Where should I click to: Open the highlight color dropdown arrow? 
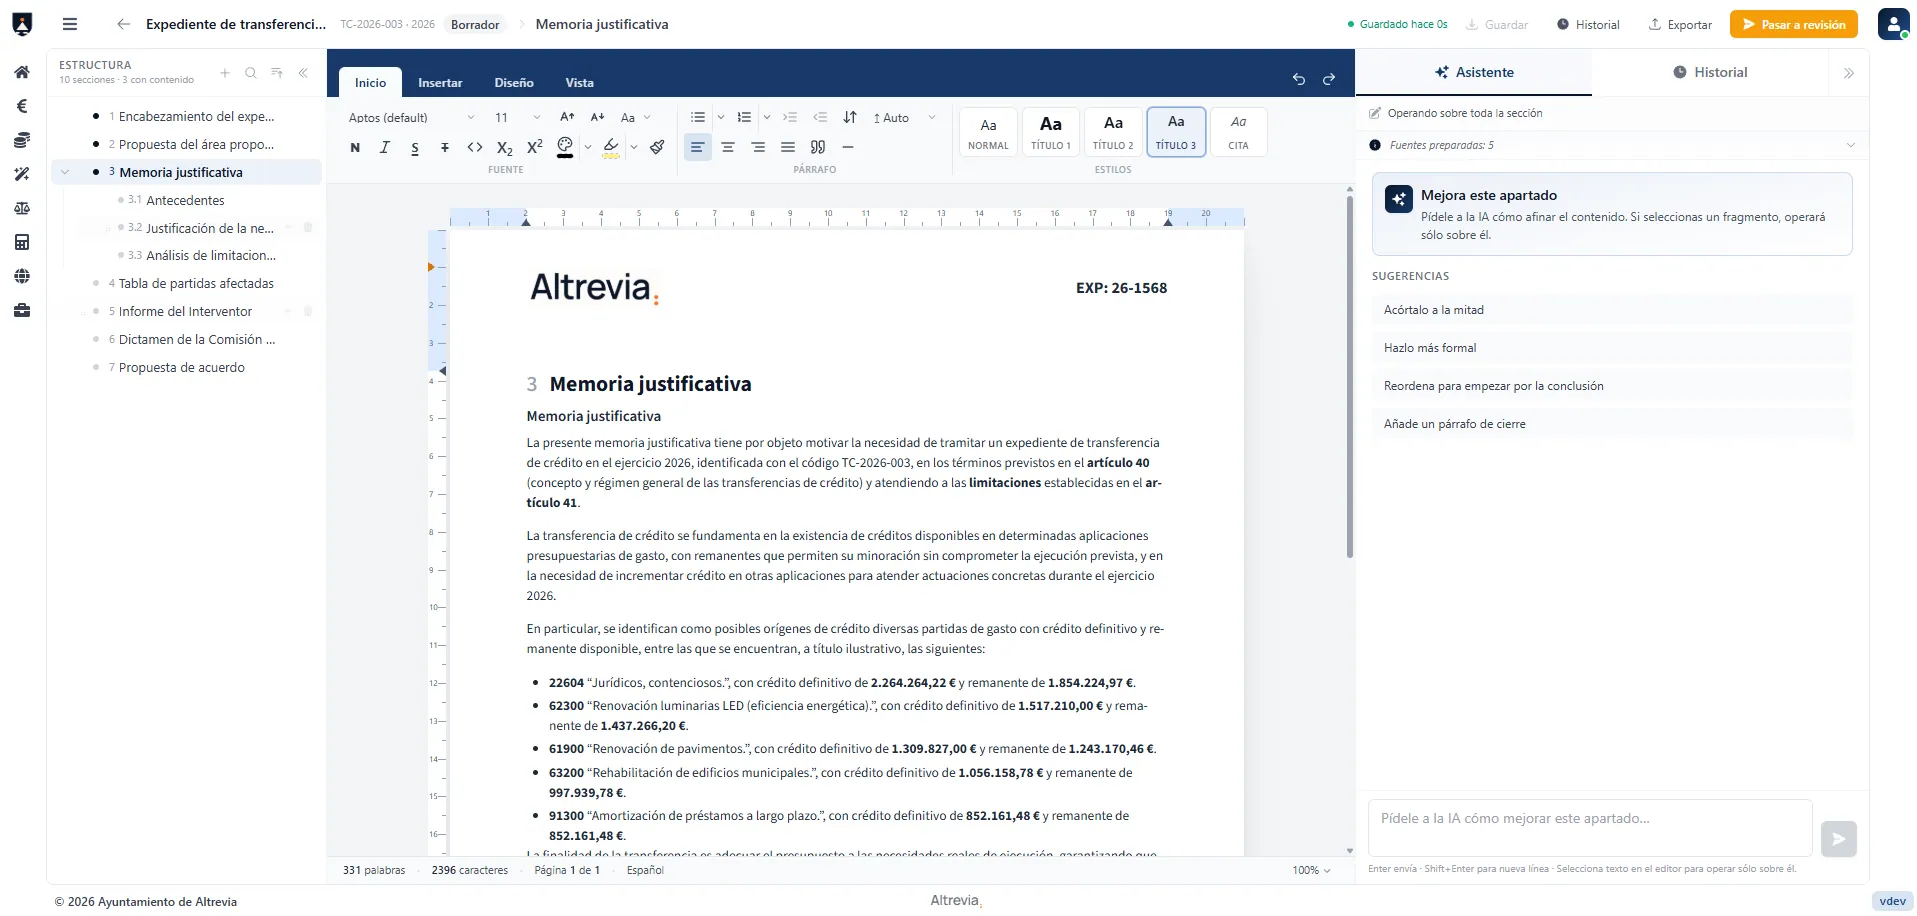(634, 147)
